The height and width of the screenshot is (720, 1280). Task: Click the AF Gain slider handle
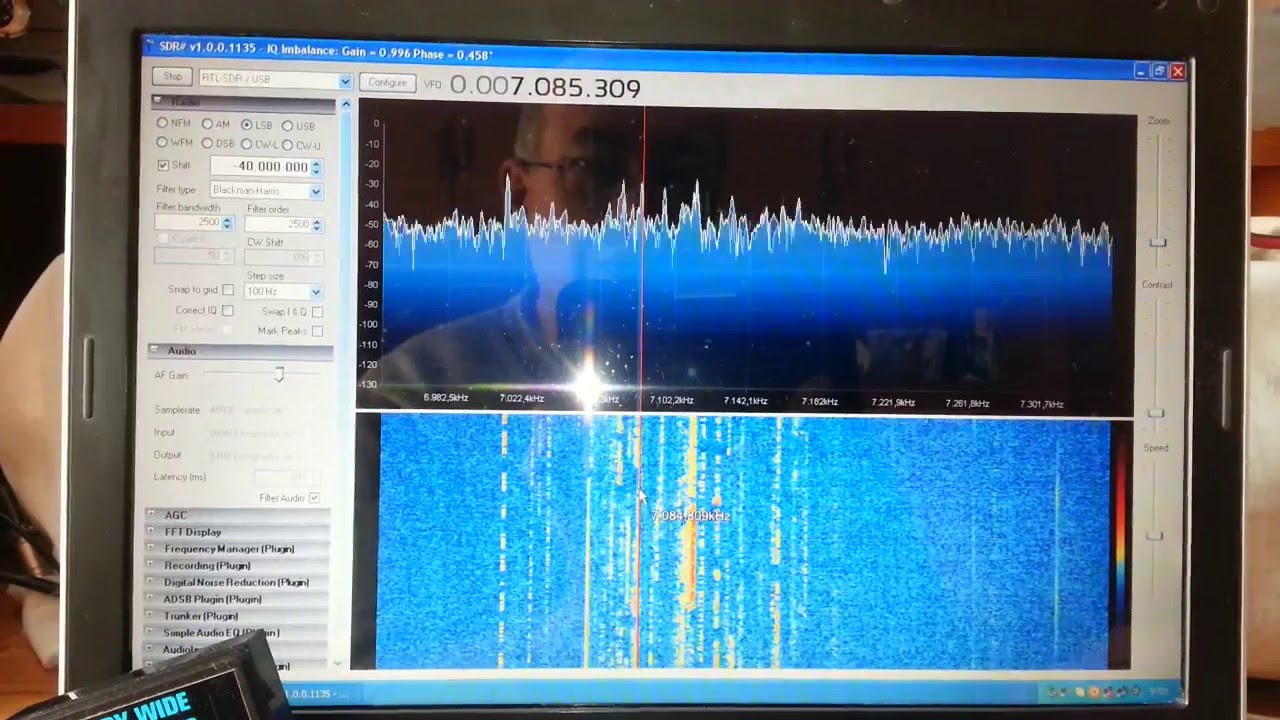coord(279,374)
